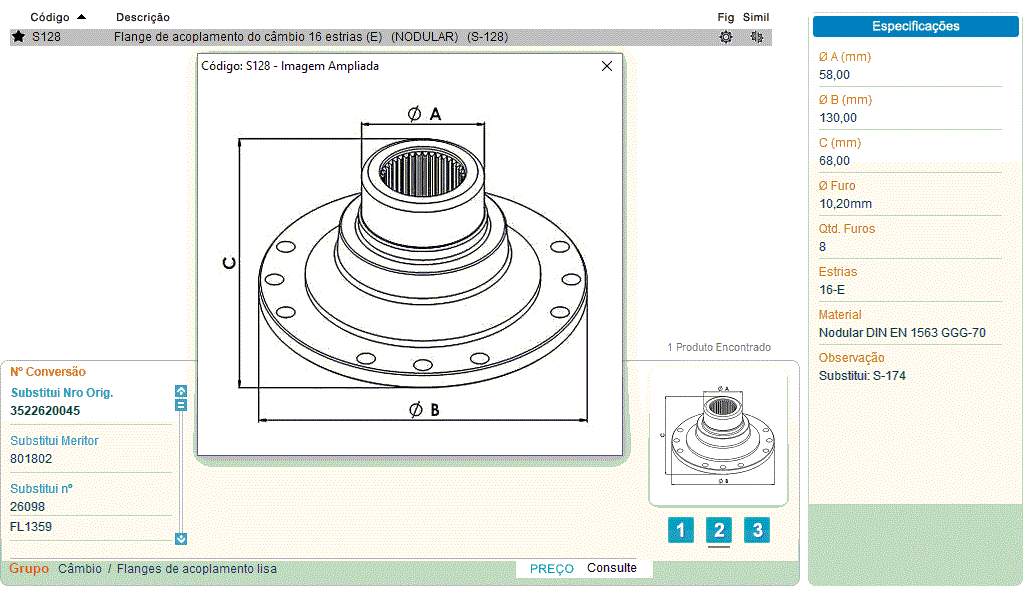Screen dimensions: 1031x591
Task: Click Consulte next to PREÇO
Action: click(x=612, y=568)
